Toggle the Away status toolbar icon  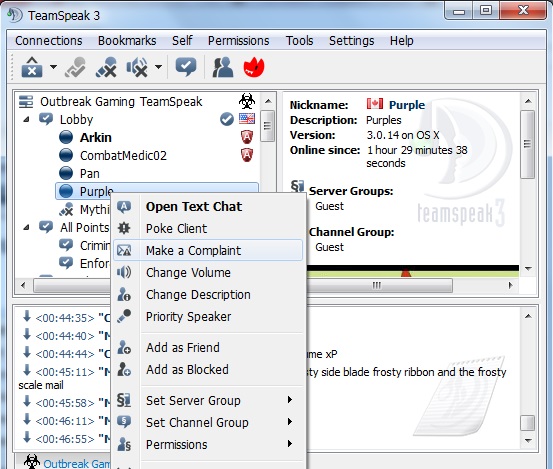tap(186, 67)
